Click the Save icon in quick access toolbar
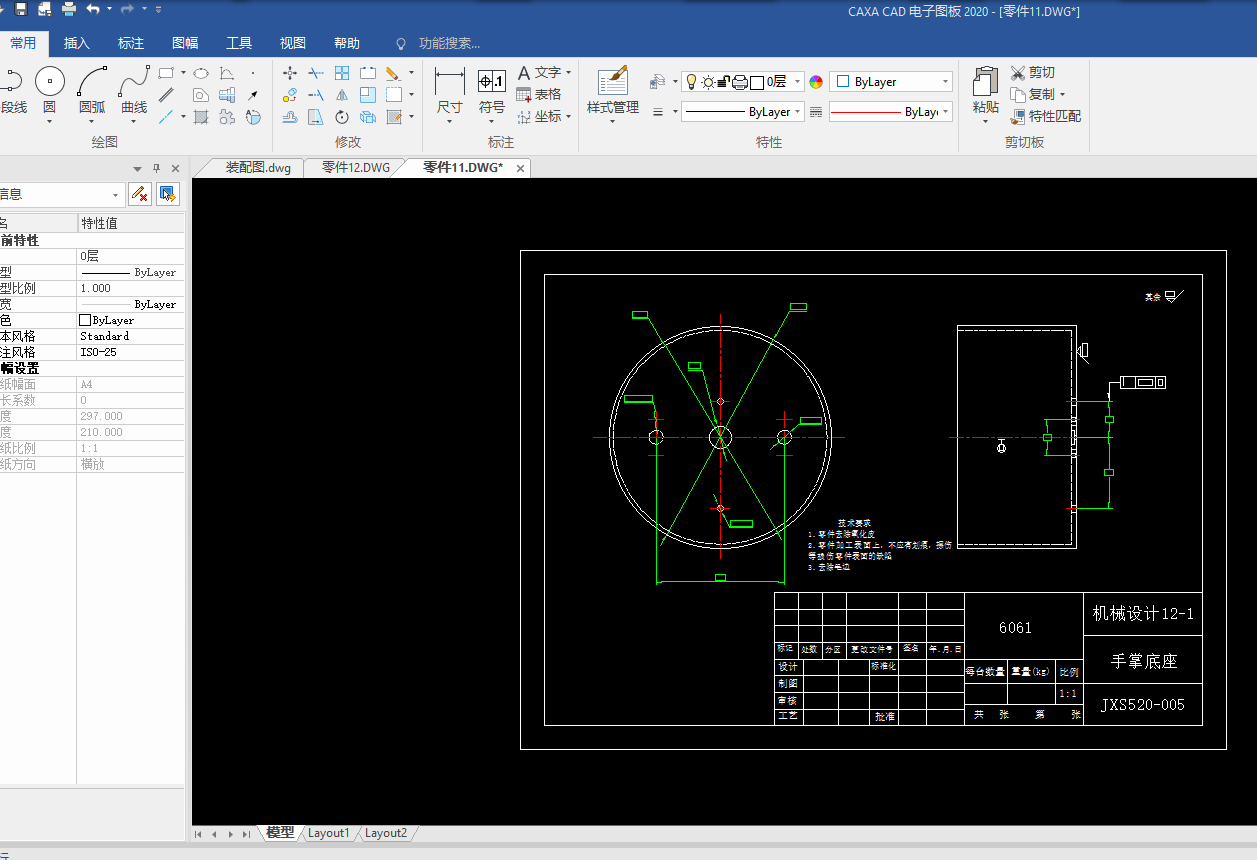1257x860 pixels. (x=19, y=9)
